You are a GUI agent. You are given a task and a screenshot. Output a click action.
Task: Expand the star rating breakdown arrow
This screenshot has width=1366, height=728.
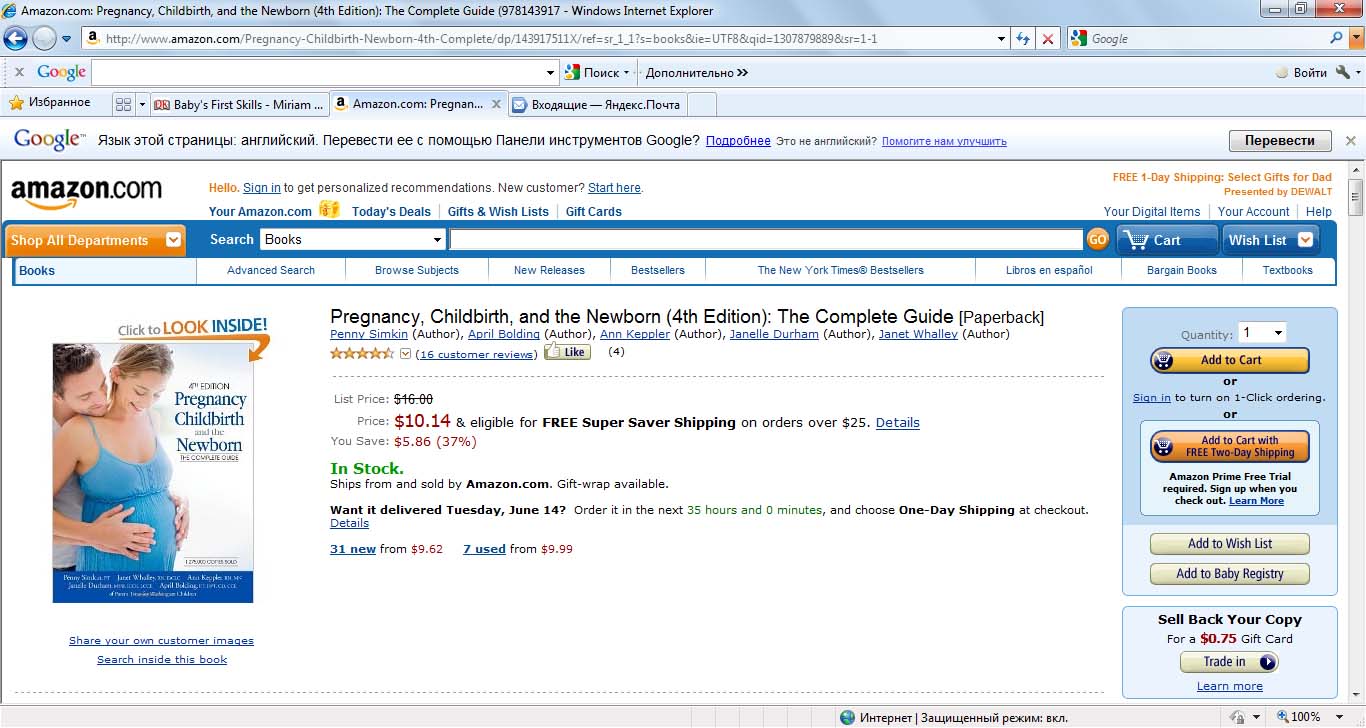point(405,353)
